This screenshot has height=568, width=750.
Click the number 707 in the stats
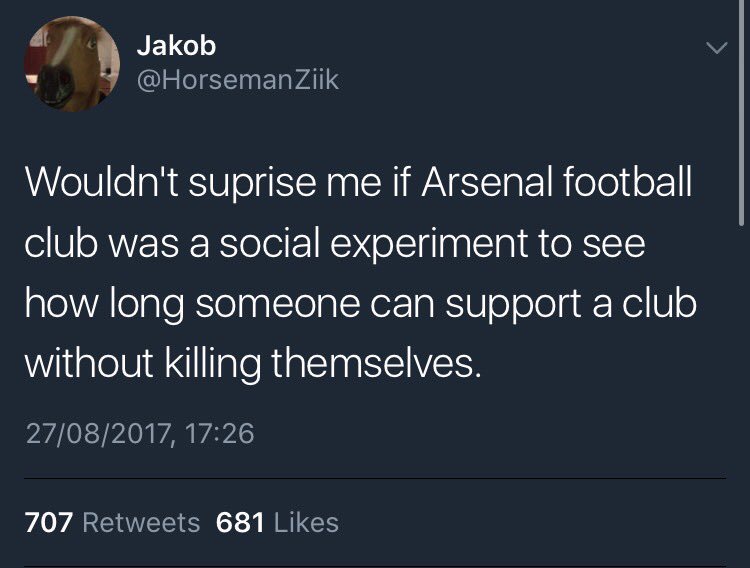click(x=45, y=522)
